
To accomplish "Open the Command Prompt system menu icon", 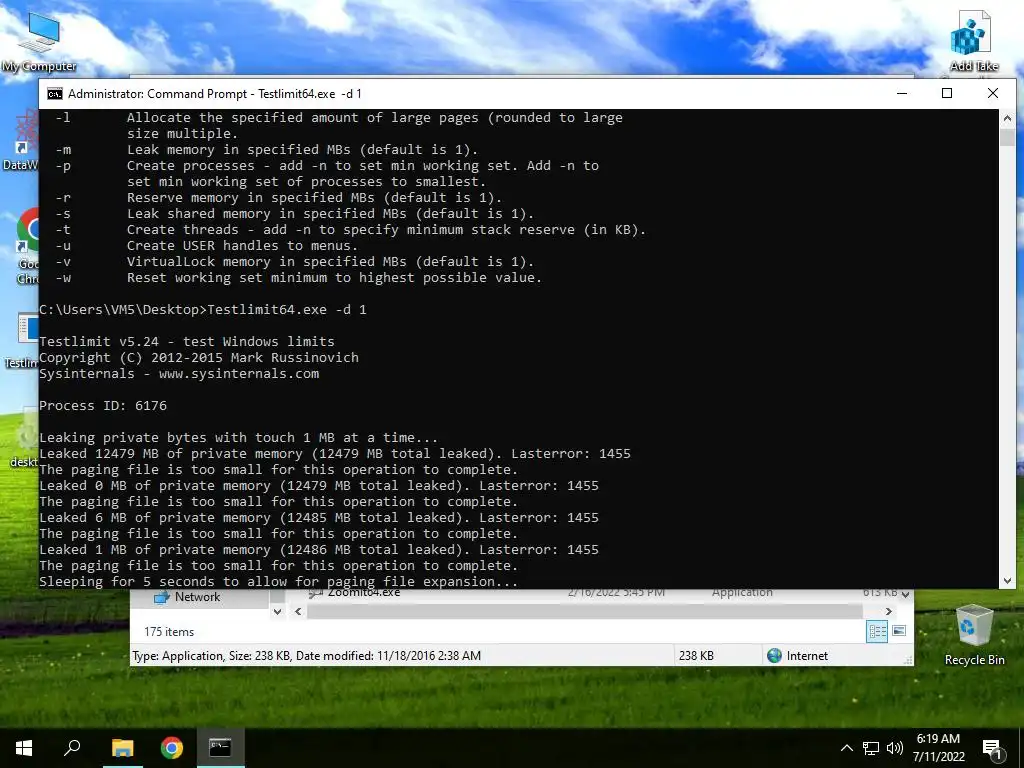I will (x=55, y=93).
